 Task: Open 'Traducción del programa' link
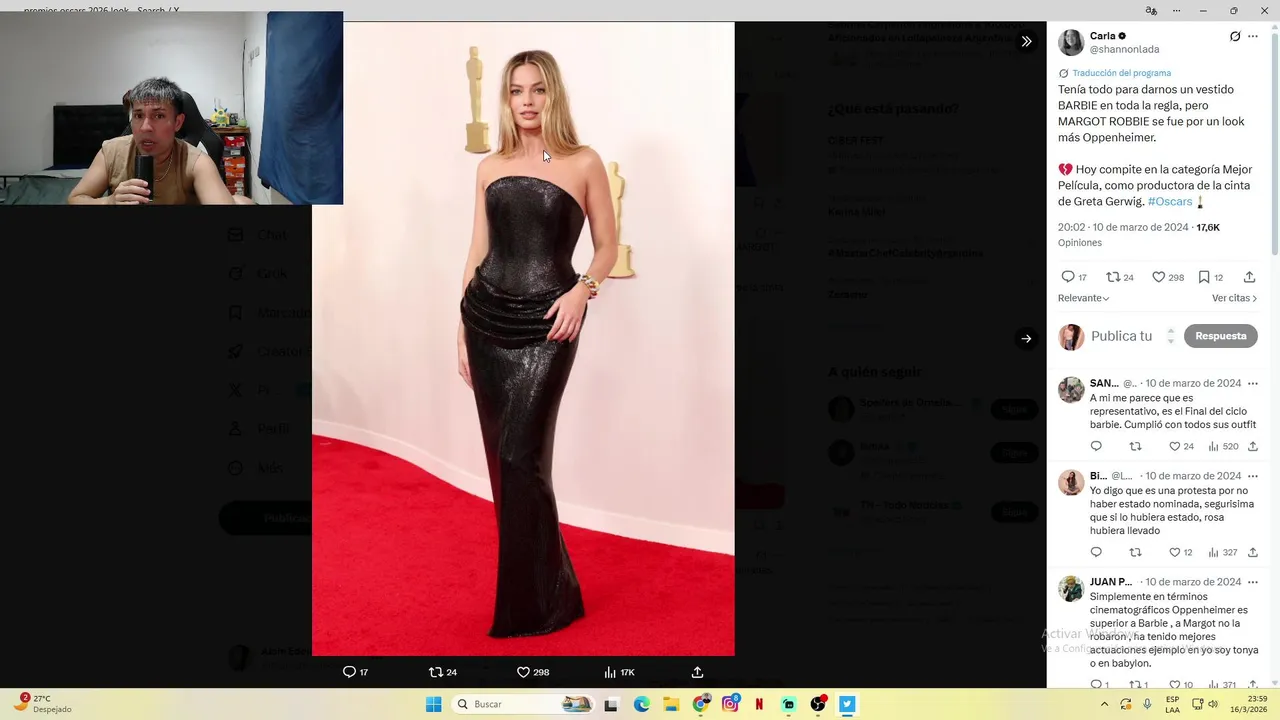pos(1121,73)
